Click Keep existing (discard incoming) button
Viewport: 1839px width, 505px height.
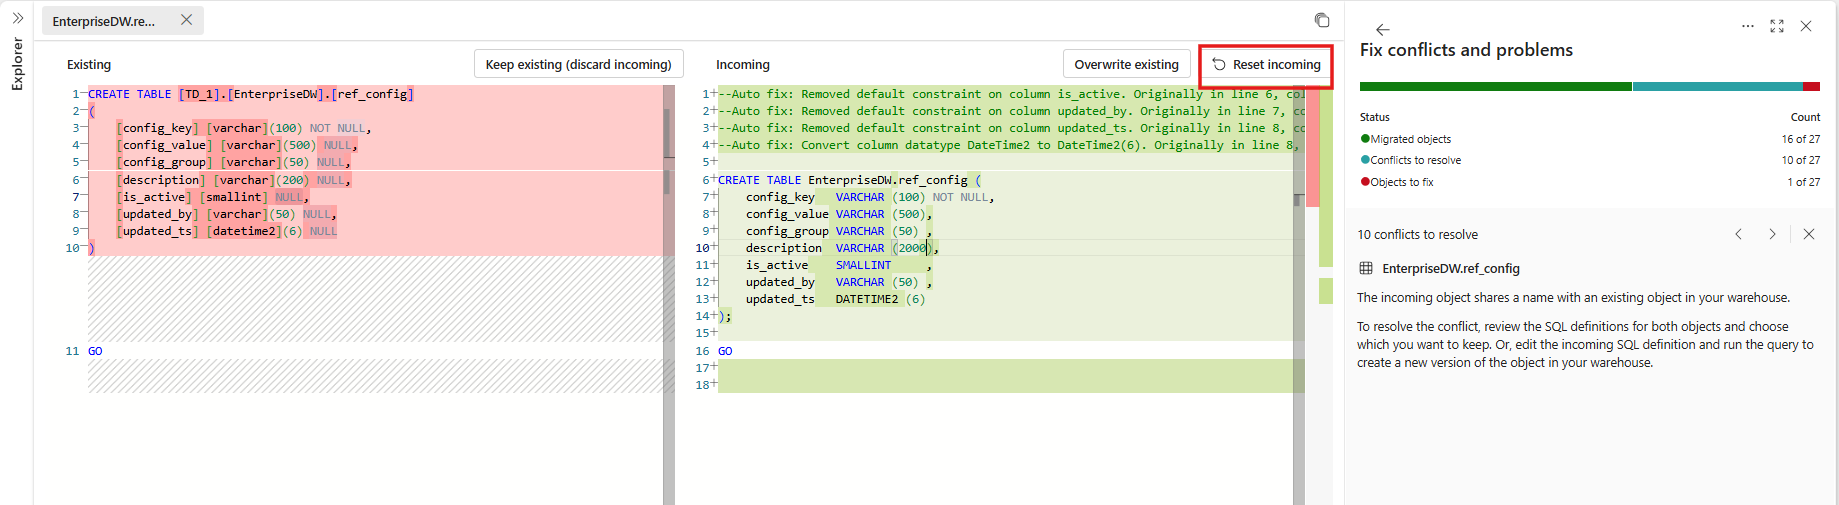(x=579, y=64)
